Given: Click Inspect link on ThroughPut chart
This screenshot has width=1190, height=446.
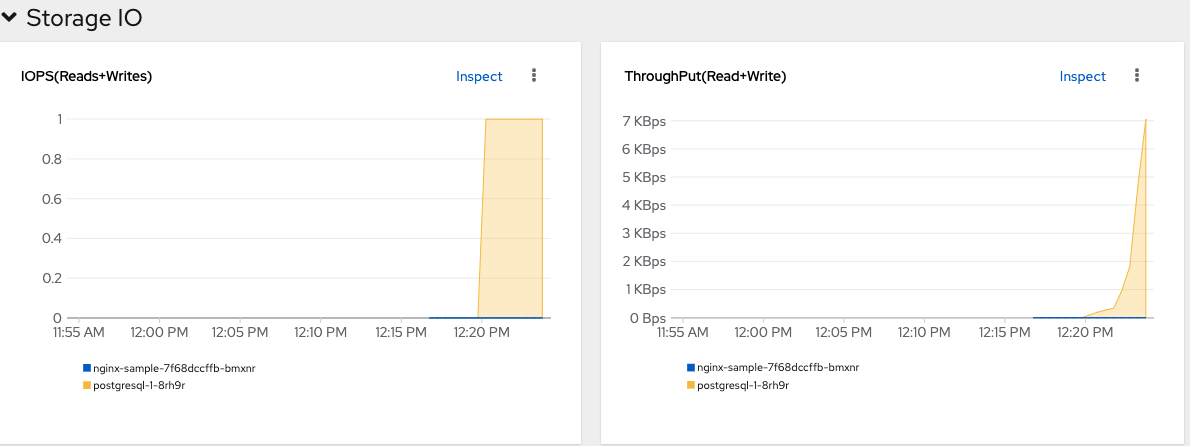Looking at the screenshot, I should (x=1082, y=76).
